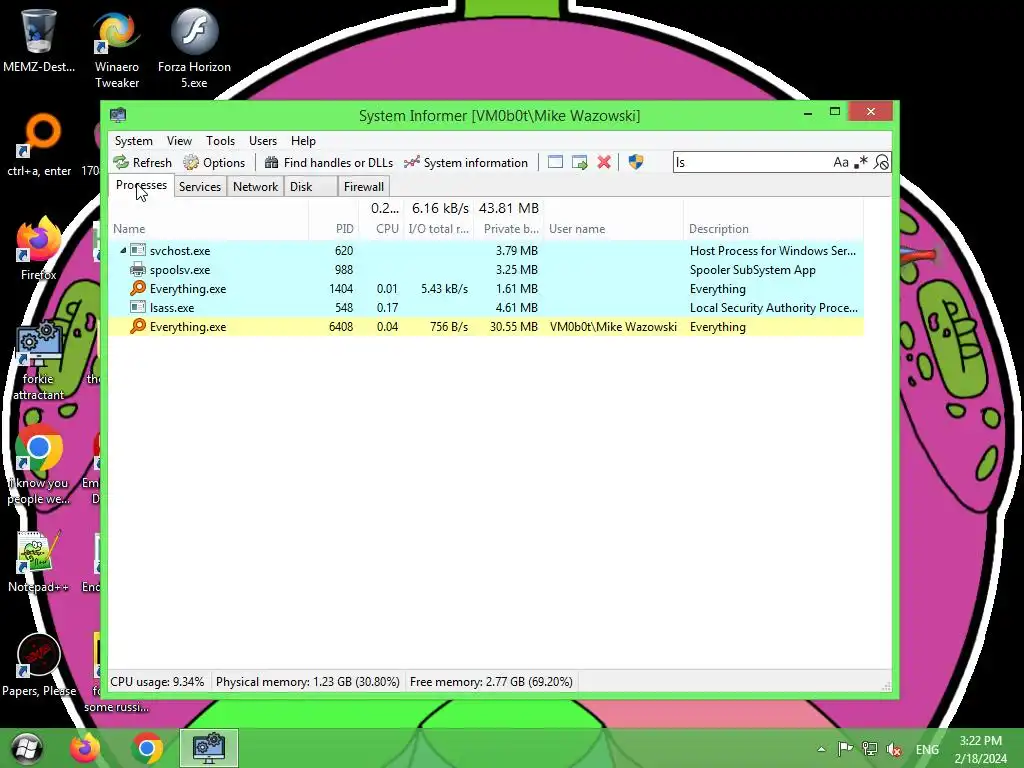
Task: Select the lsass.exe process row
Action: pos(487,308)
